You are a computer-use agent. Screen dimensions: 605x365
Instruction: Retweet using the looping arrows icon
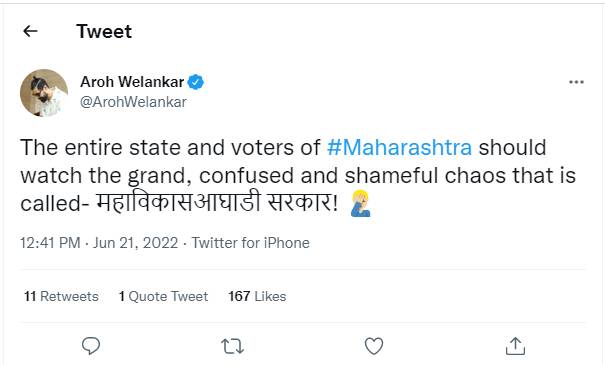click(232, 346)
